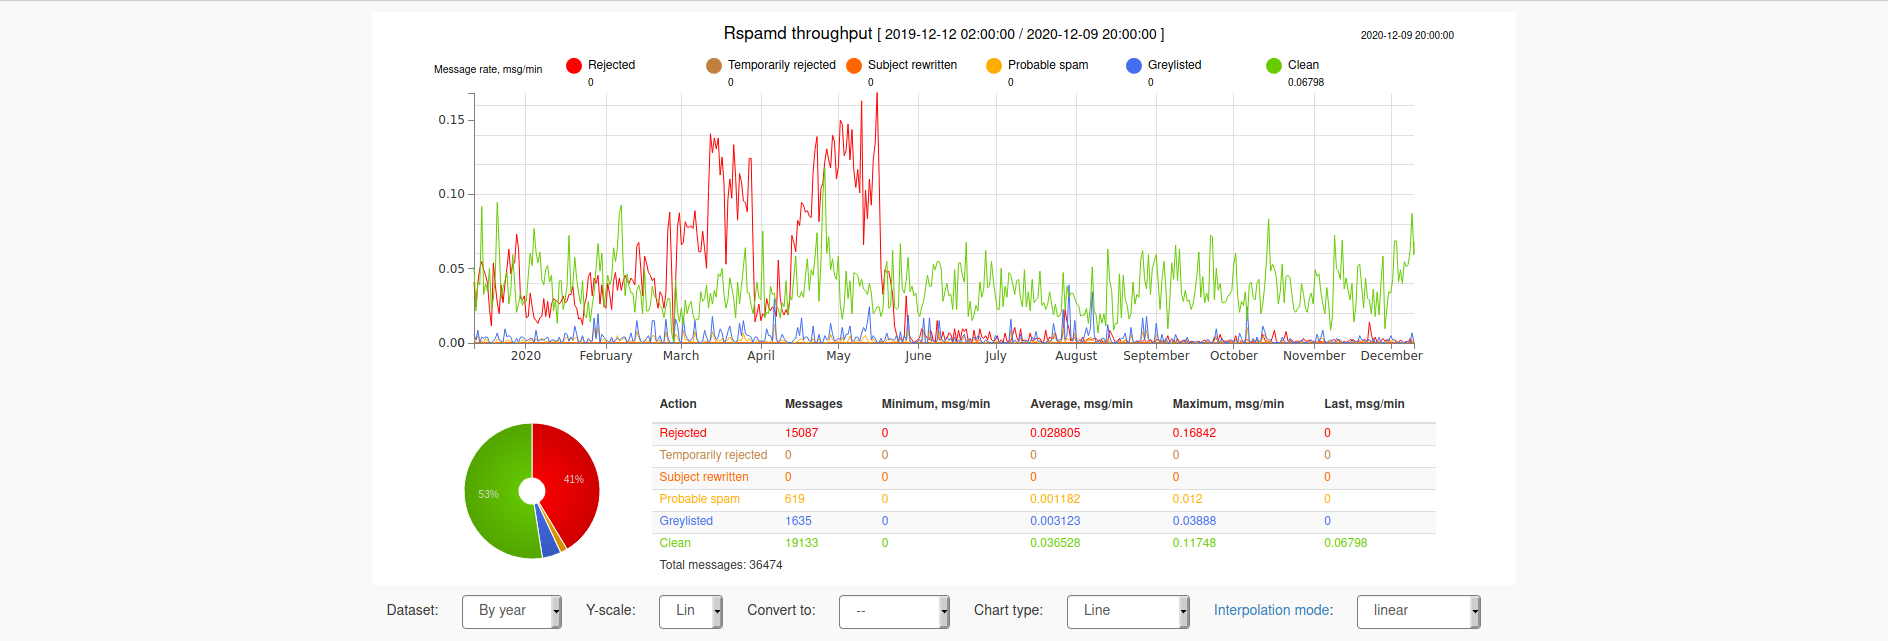The width and height of the screenshot is (1888, 641).
Task: Click the August label on the x-axis
Action: tap(1076, 356)
